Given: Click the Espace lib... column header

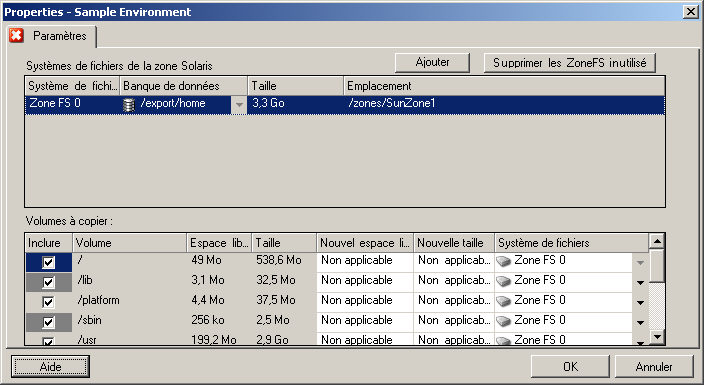Looking at the screenshot, I should click(219, 243).
